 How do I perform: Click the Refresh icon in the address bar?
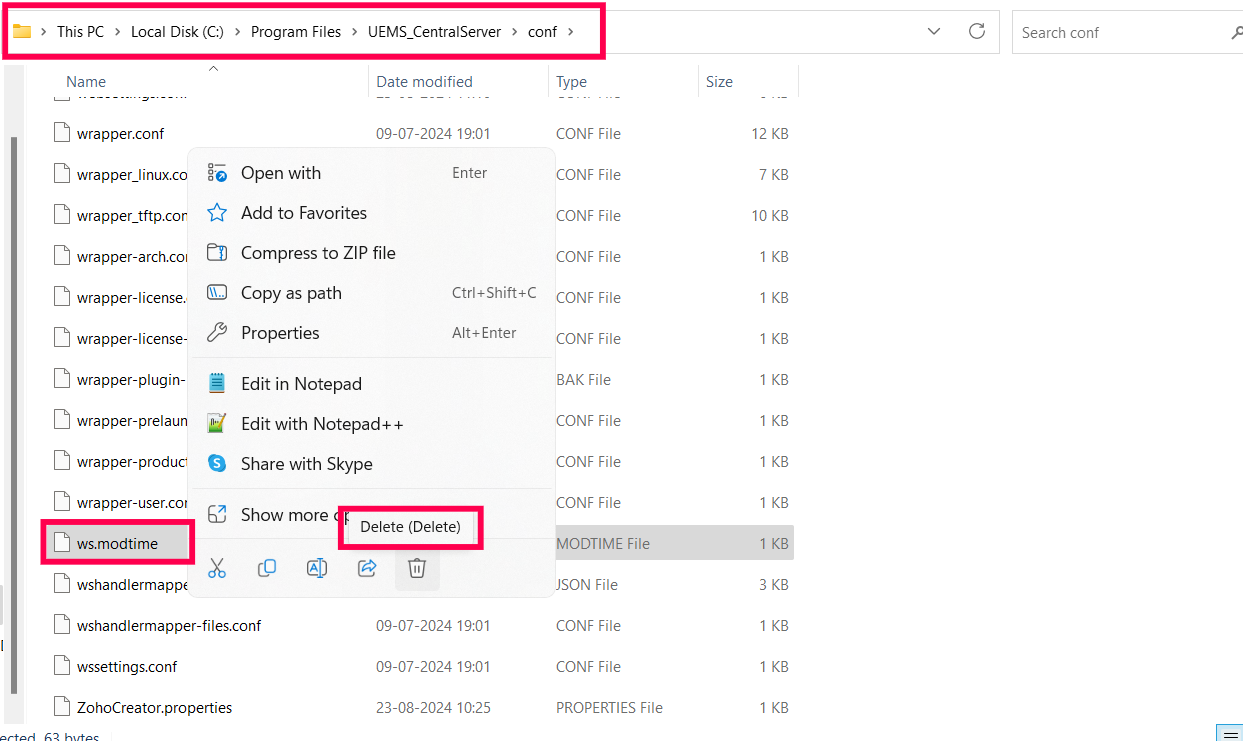coord(977,31)
